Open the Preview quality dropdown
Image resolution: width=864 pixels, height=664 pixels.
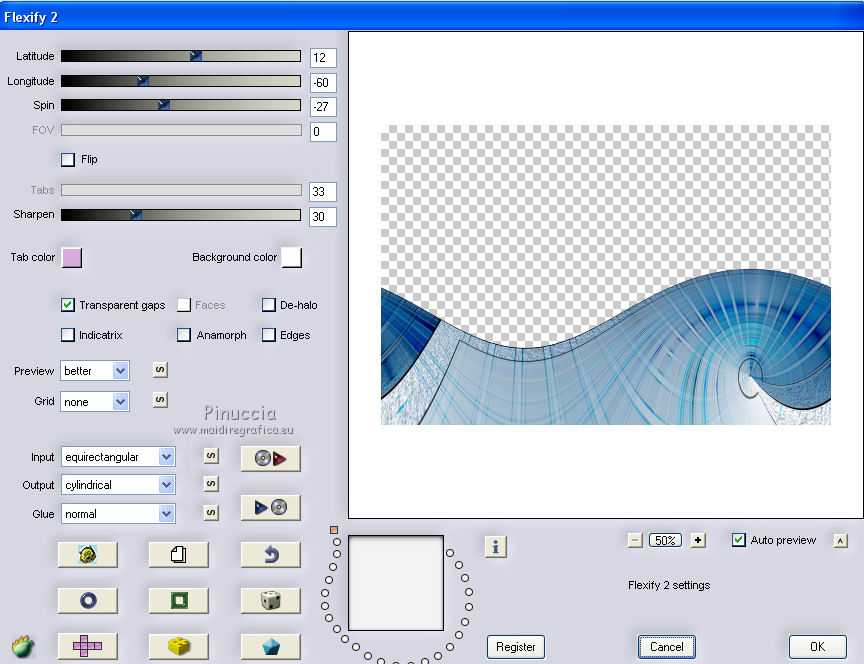click(95, 371)
